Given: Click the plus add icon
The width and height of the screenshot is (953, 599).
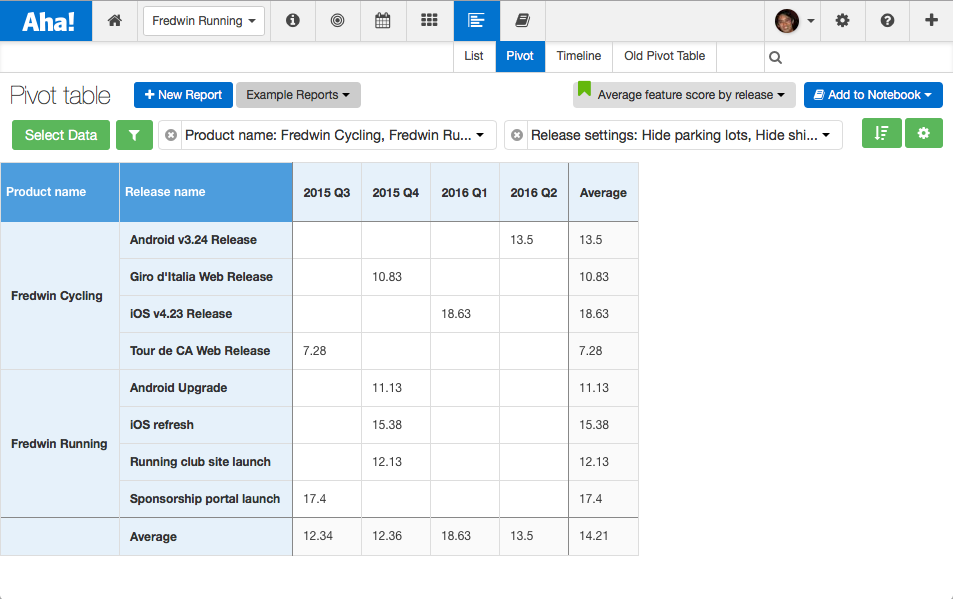Looking at the screenshot, I should pyautogui.click(x=931, y=21).
